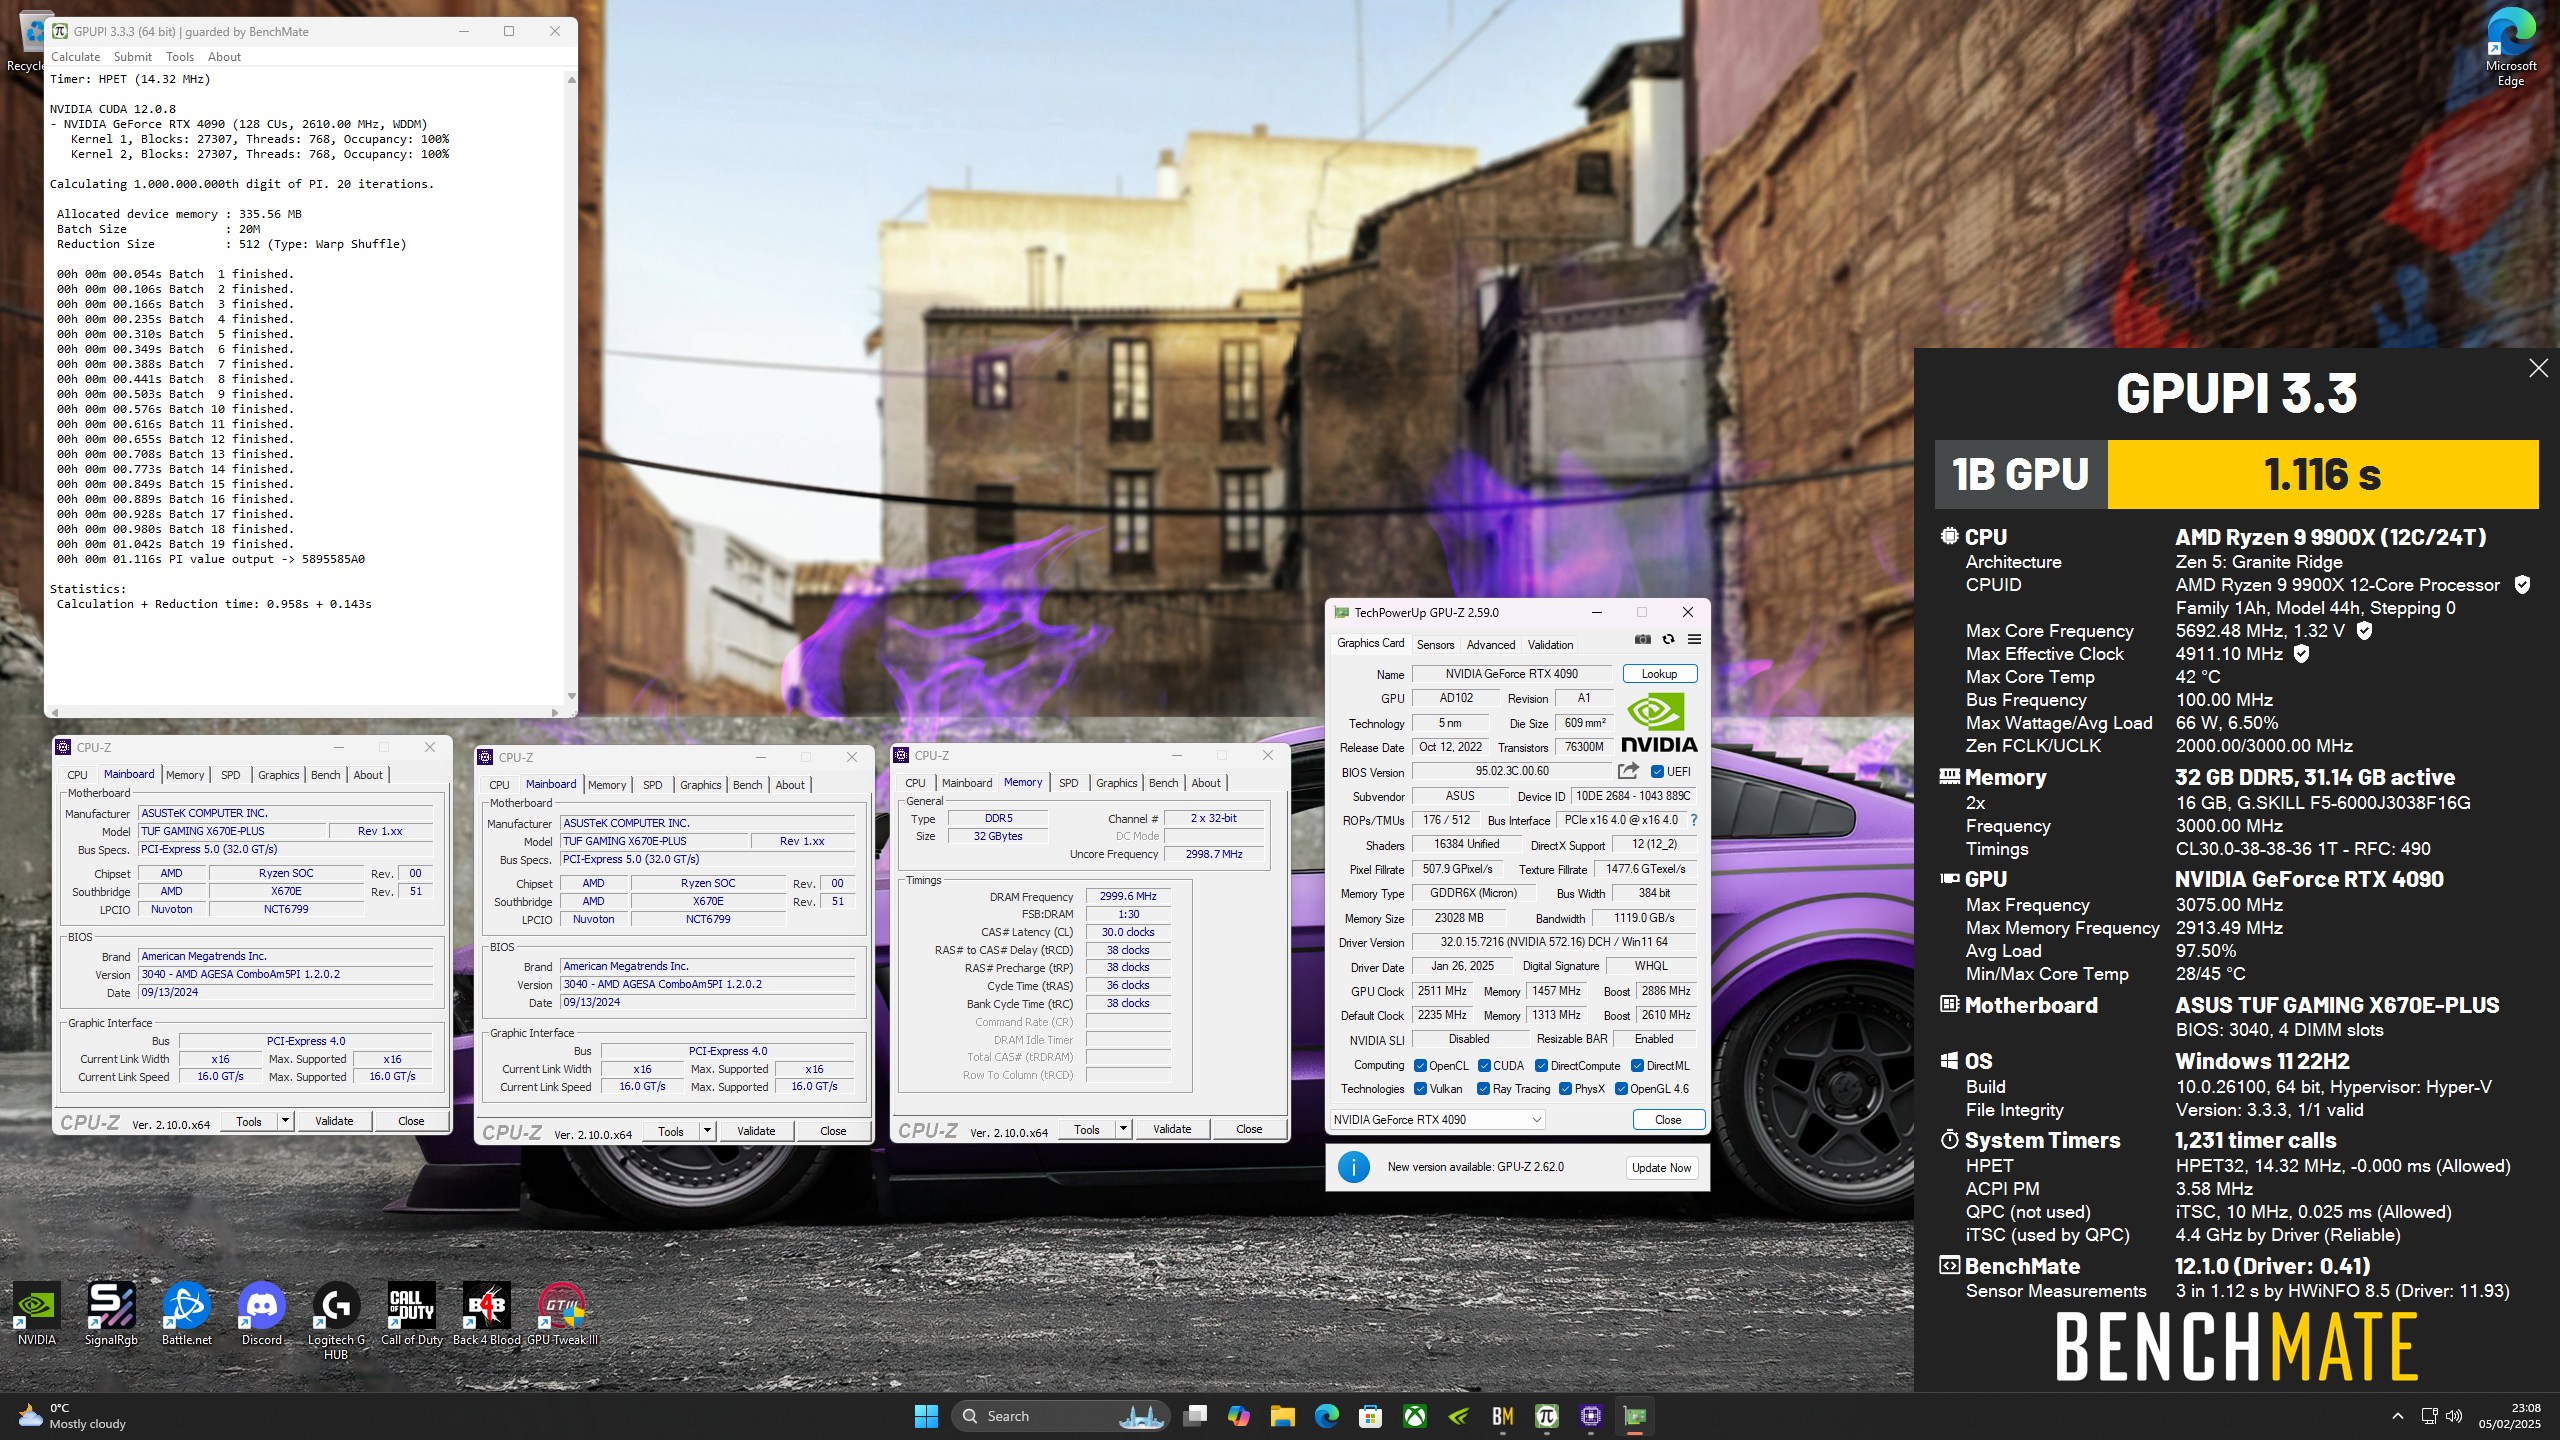Open SignalRgb desktop shortcut
This screenshot has height=1440, width=2560.
111,1314
